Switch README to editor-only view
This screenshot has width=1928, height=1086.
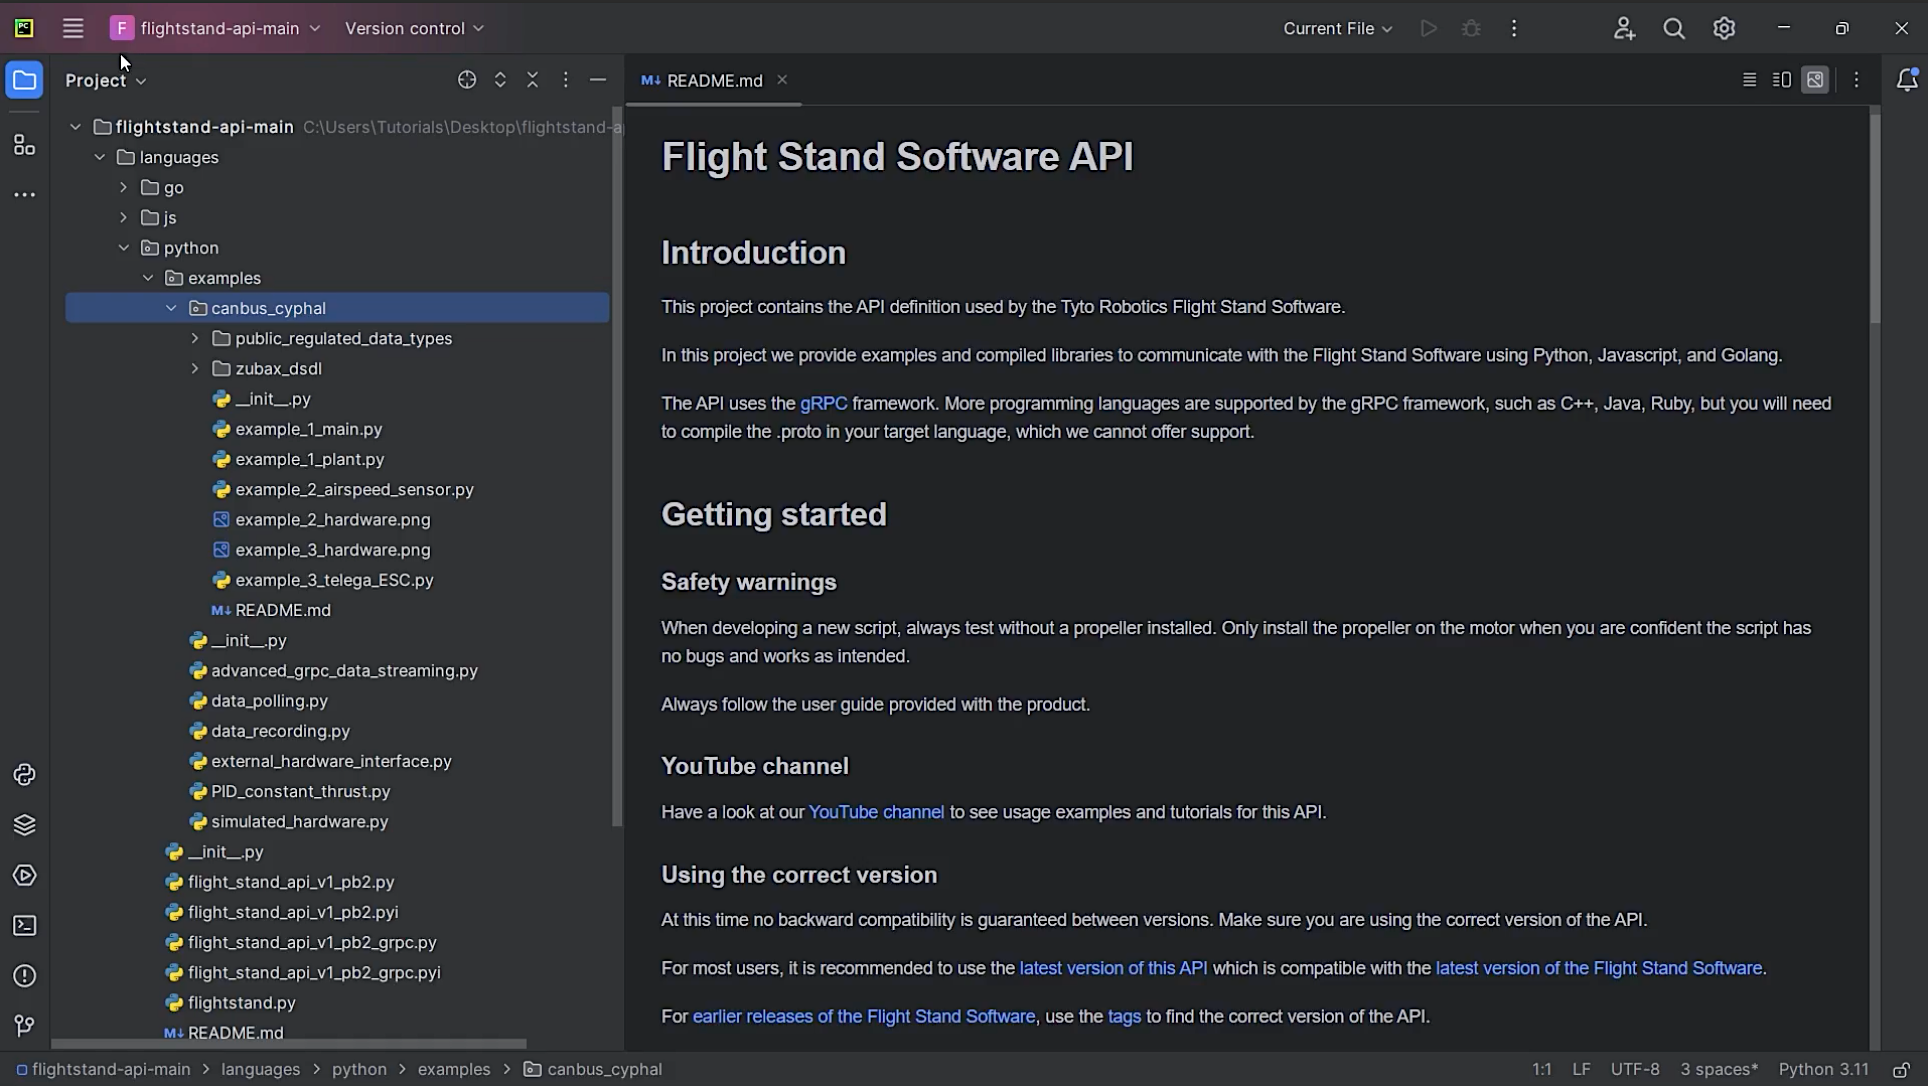[x=1749, y=79]
